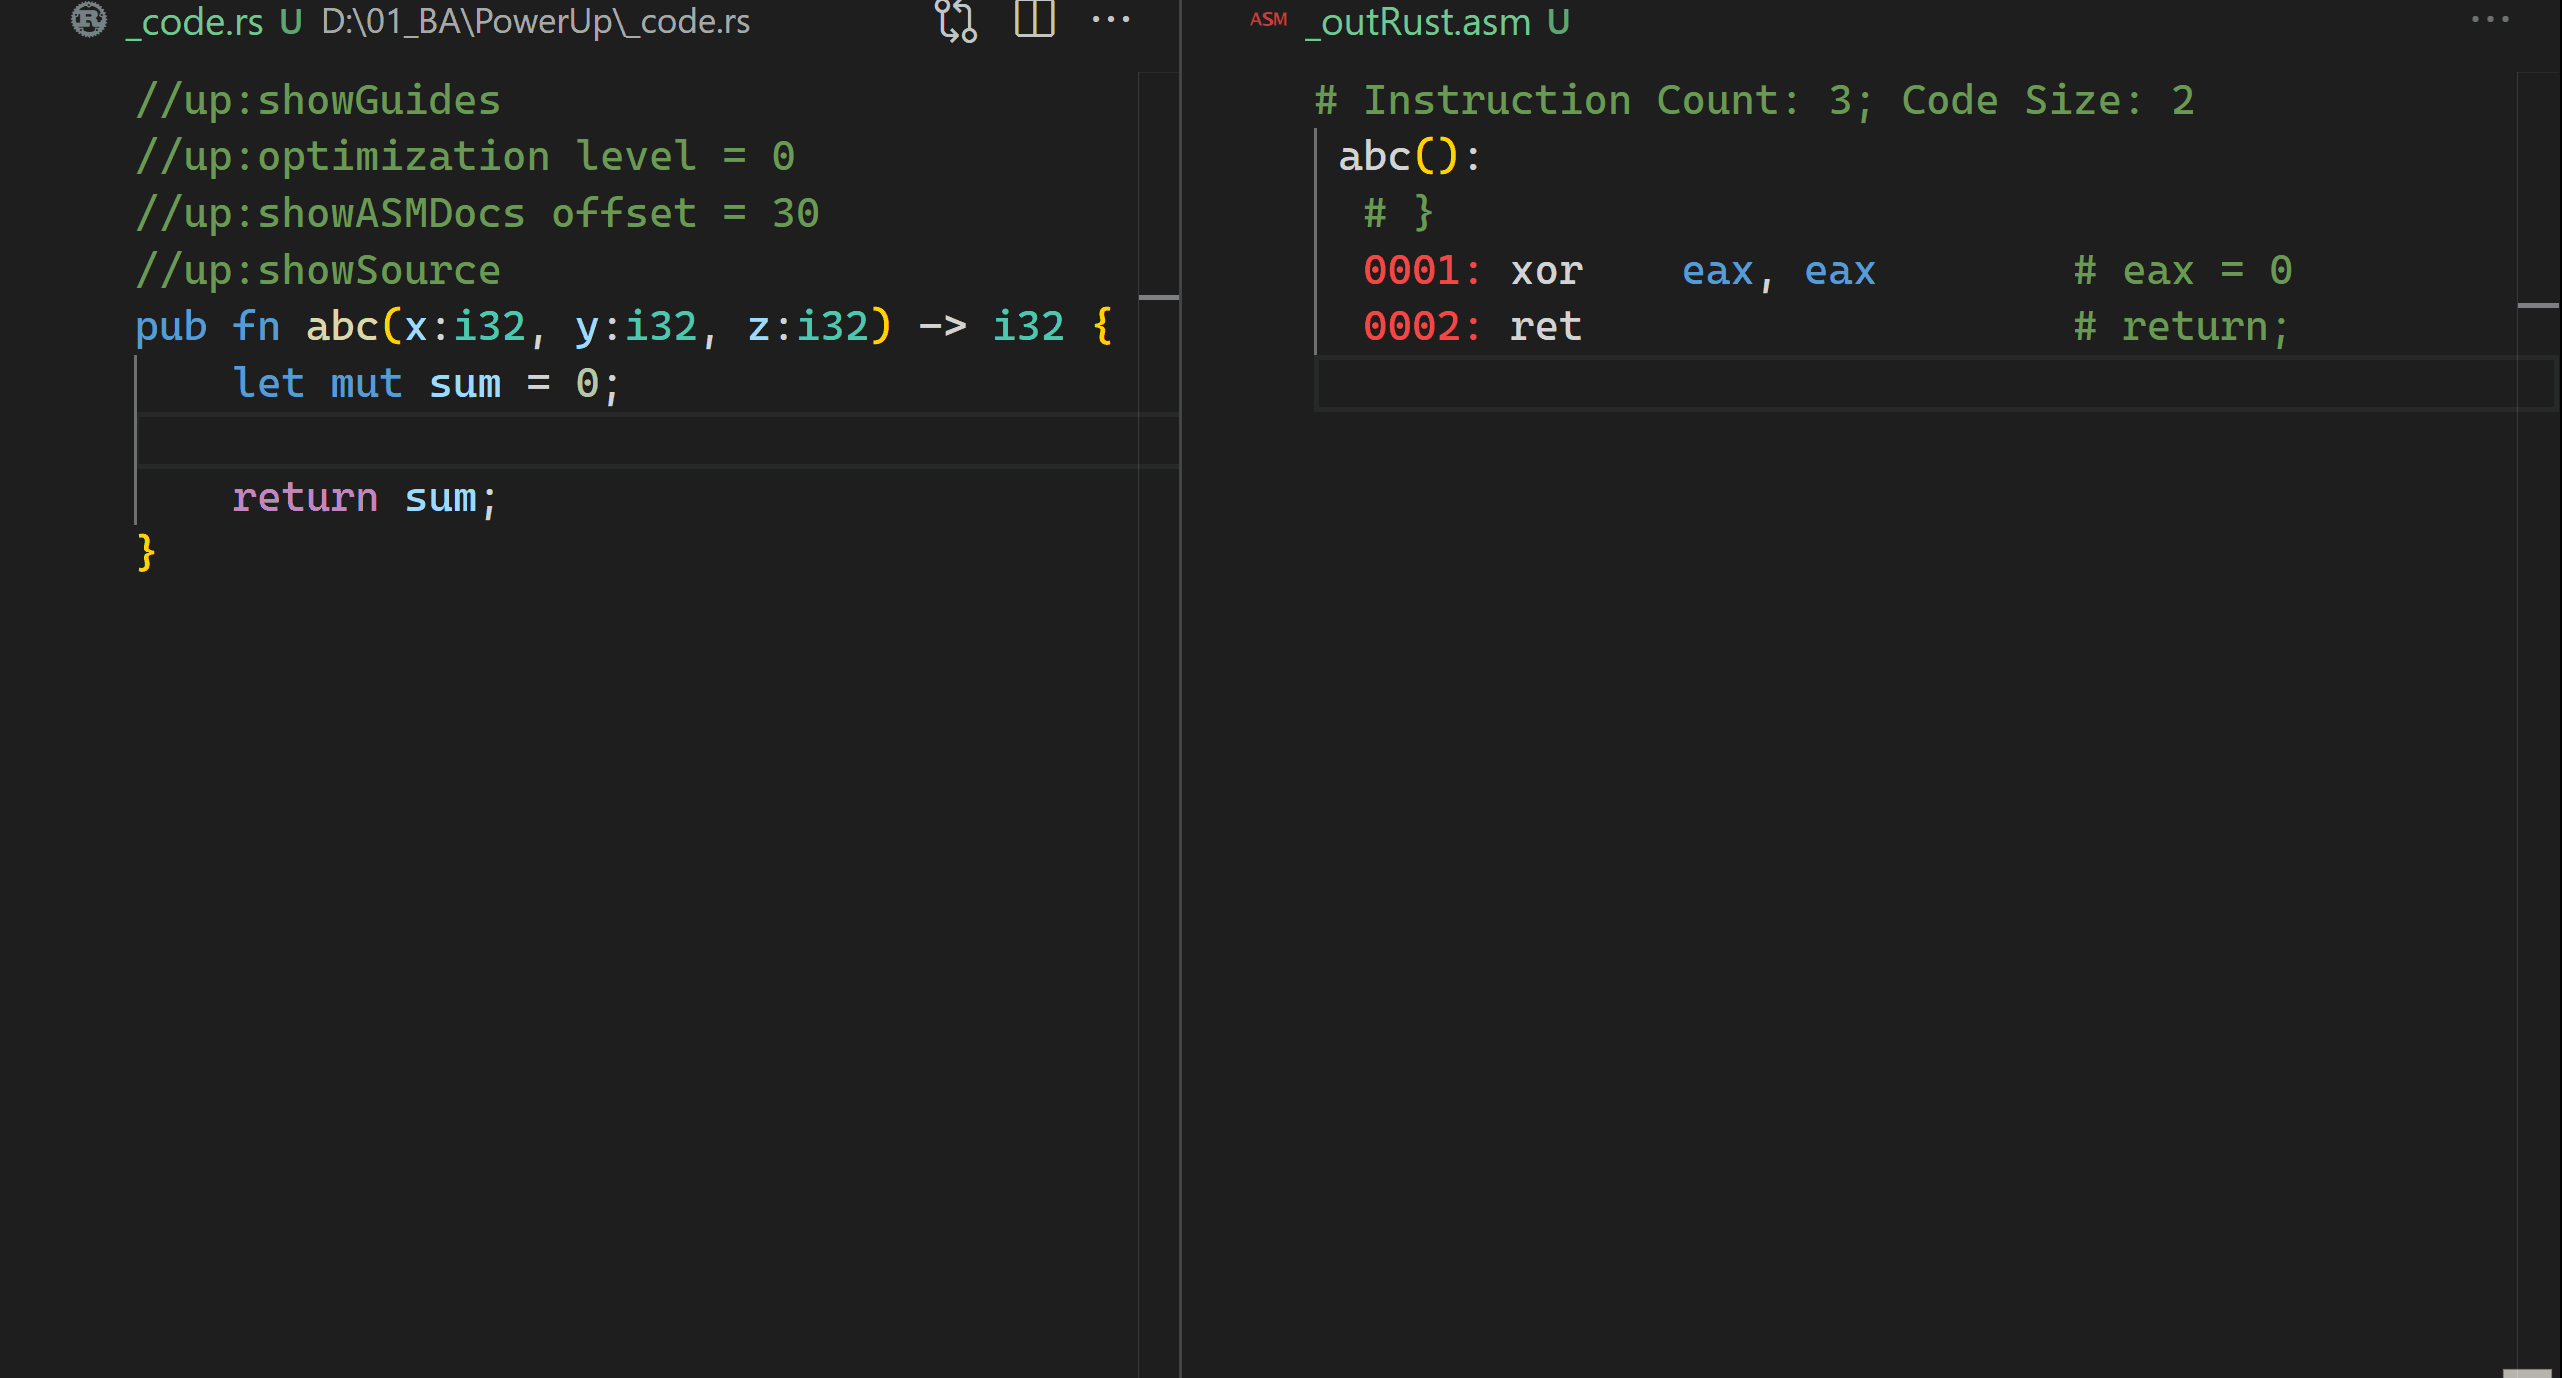The width and height of the screenshot is (2562, 1378).
Task: Toggle showASMDocs offset setting
Action: pos(477,212)
